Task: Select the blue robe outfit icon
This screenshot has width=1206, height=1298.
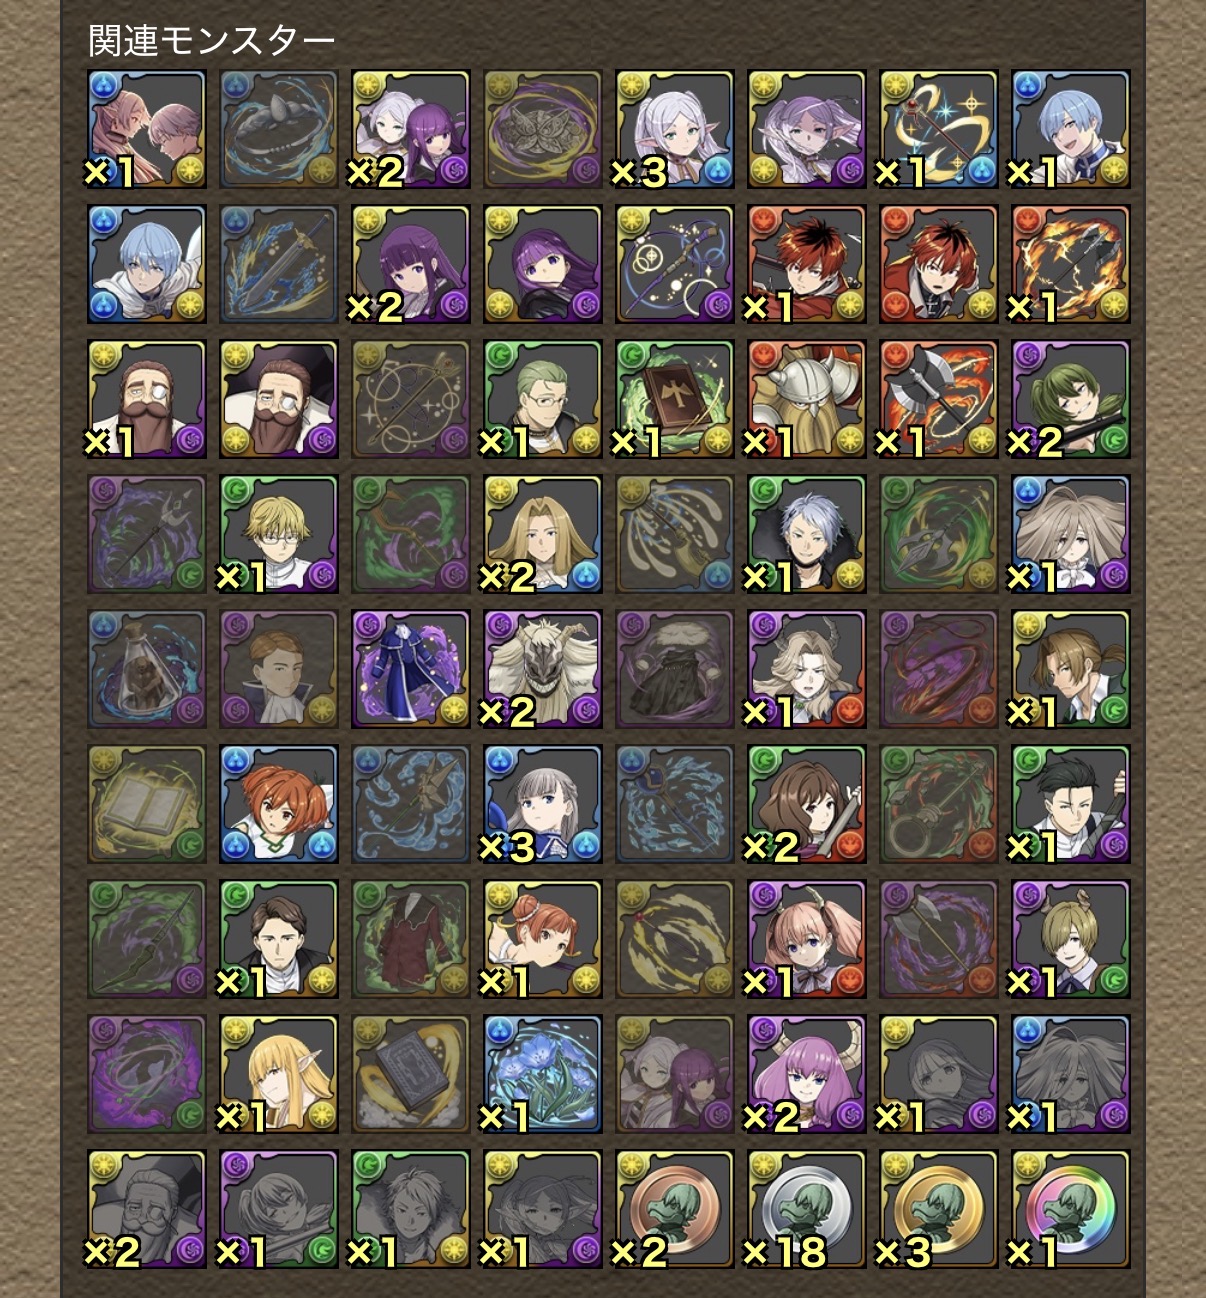Action: [410, 669]
